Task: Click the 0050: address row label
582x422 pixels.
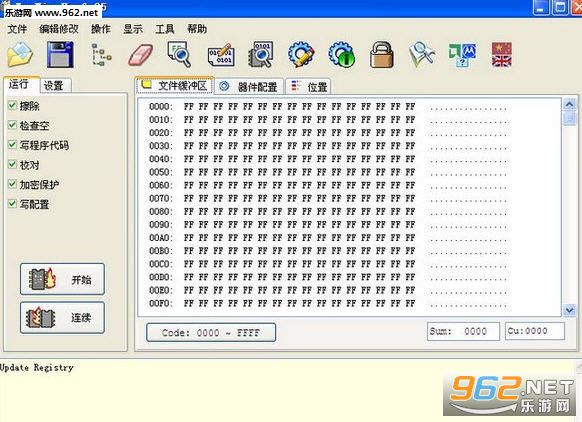Action: coord(161,172)
